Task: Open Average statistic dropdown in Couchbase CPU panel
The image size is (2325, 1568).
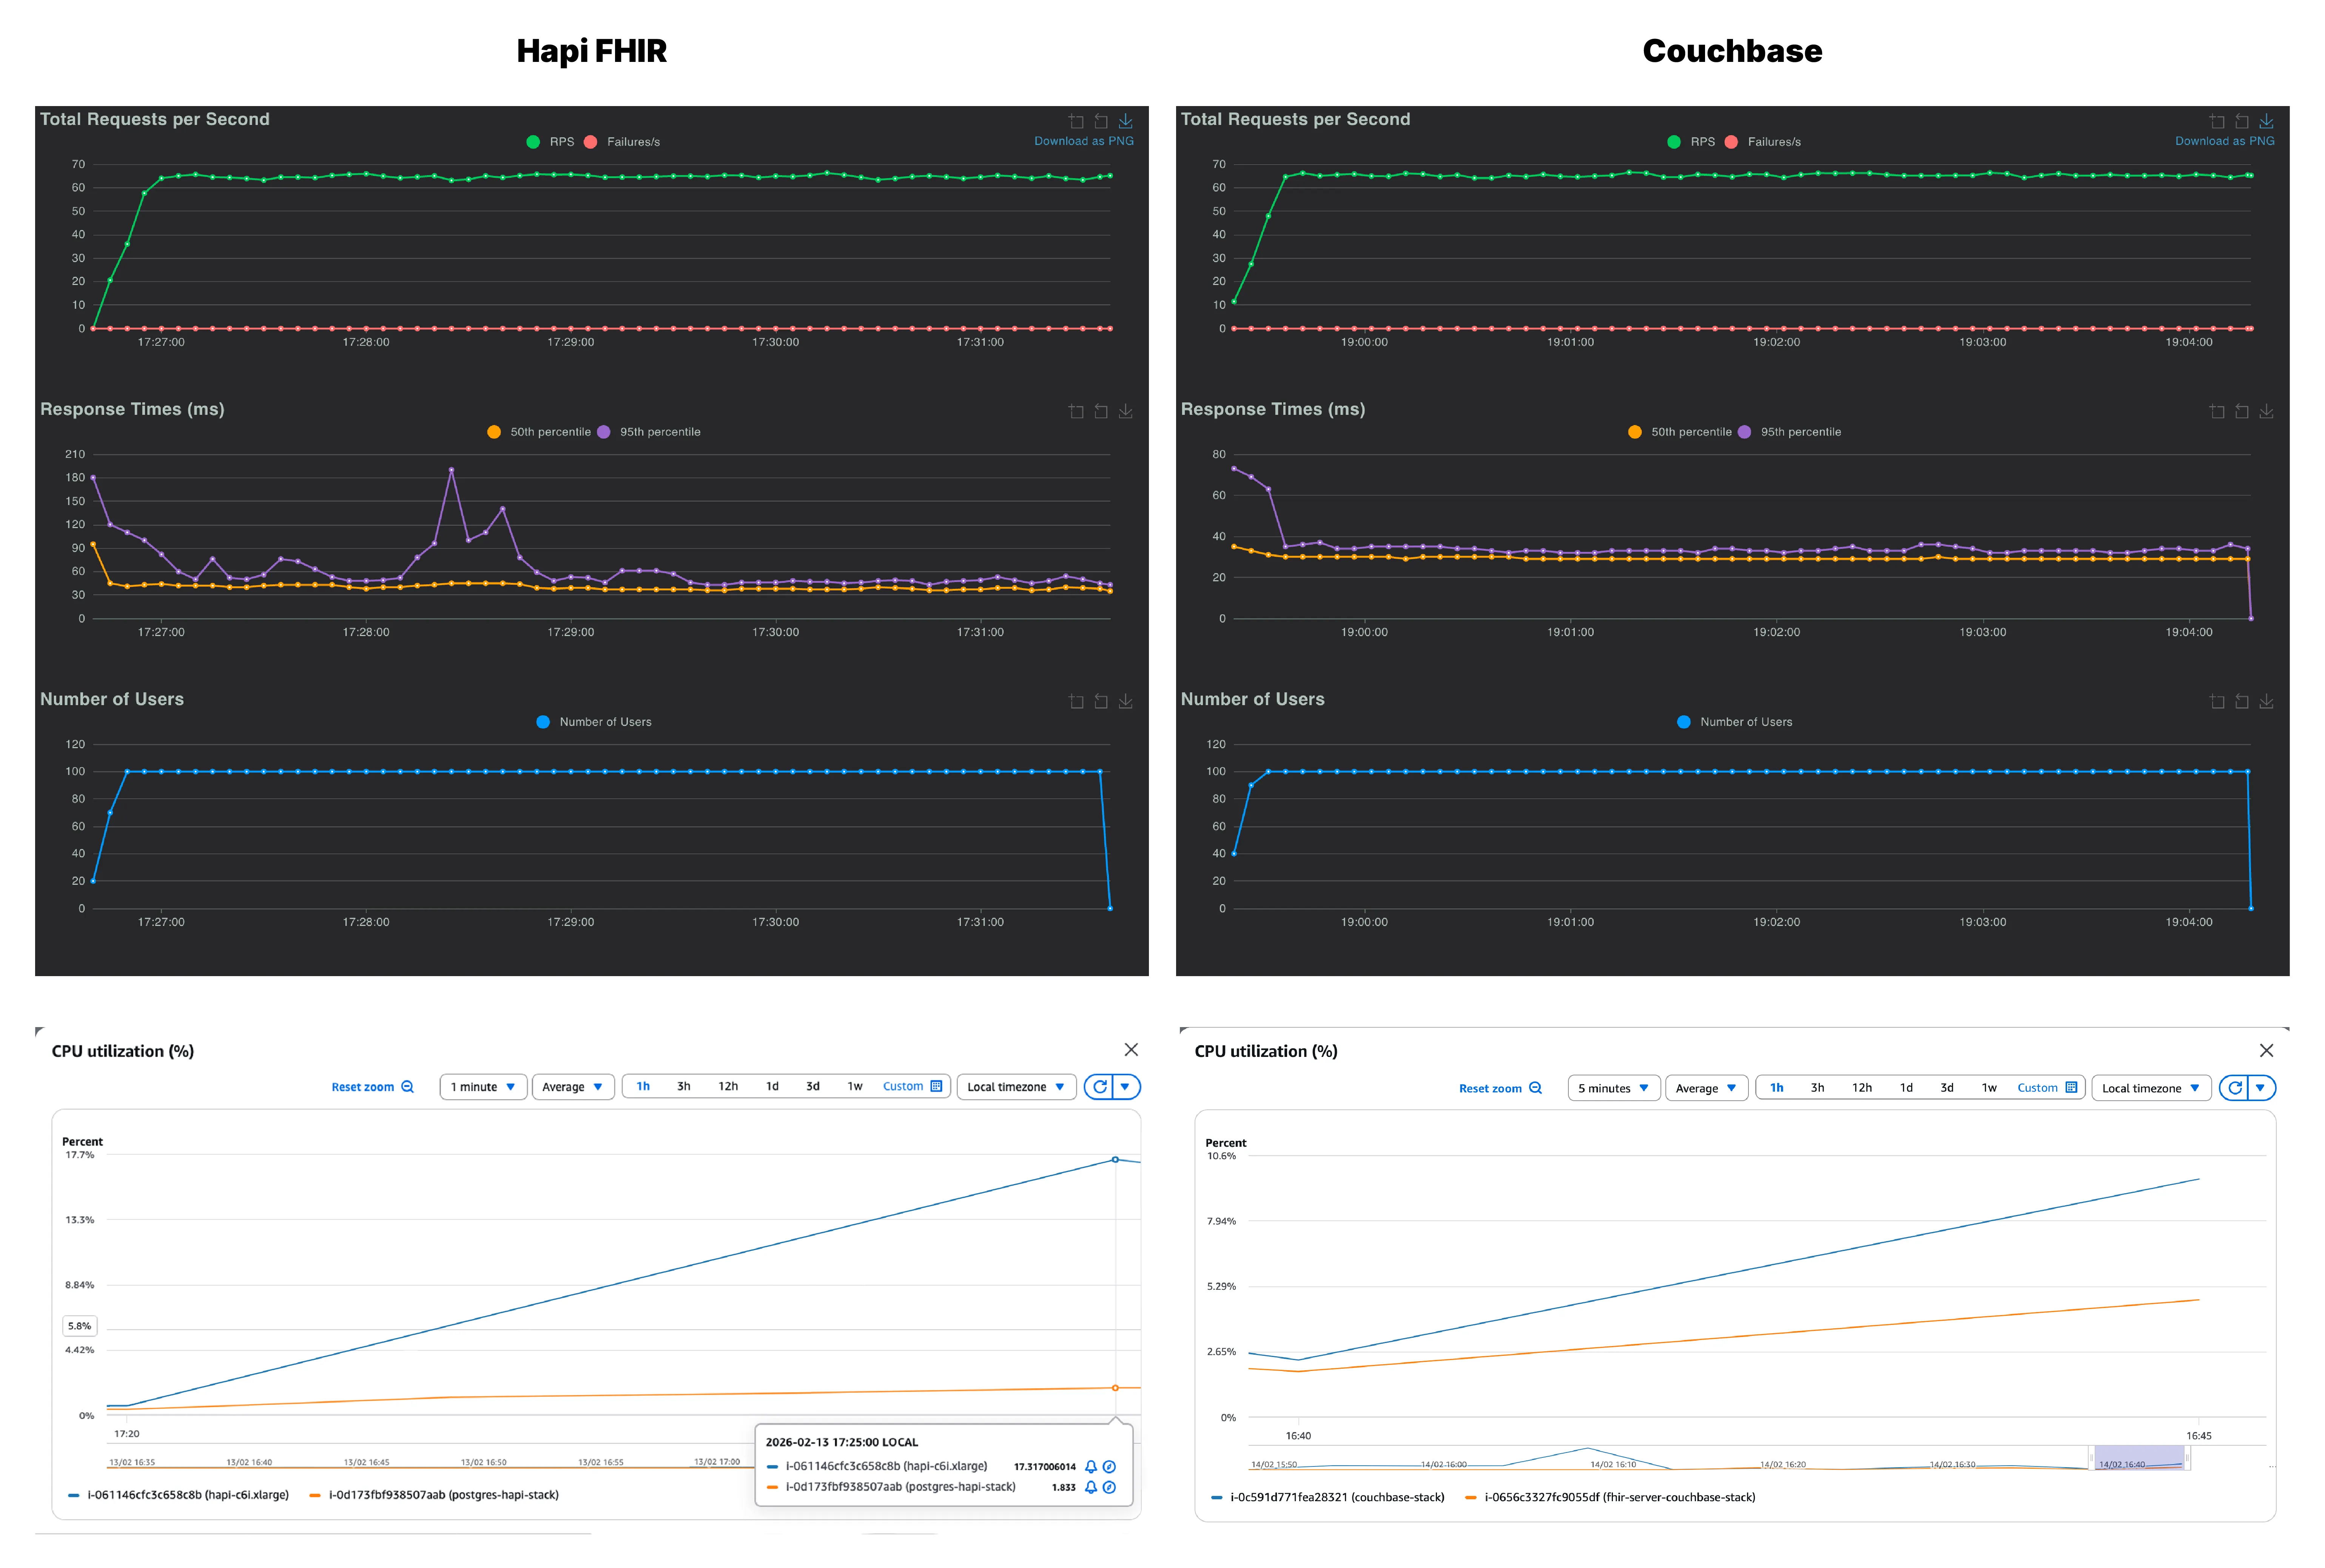Action: point(1706,1088)
